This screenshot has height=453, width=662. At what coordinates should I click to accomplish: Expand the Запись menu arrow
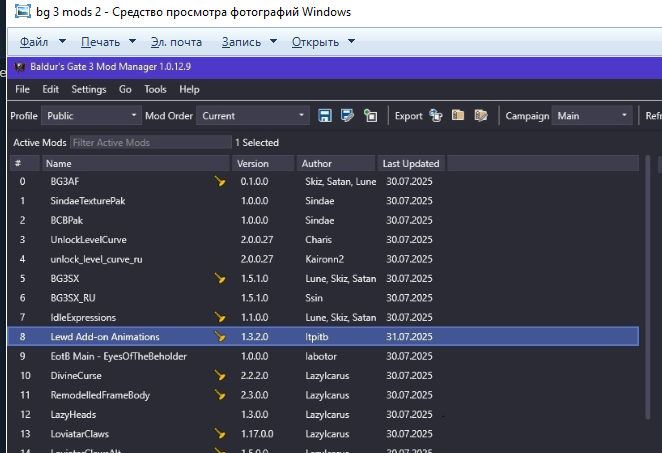tap(274, 41)
